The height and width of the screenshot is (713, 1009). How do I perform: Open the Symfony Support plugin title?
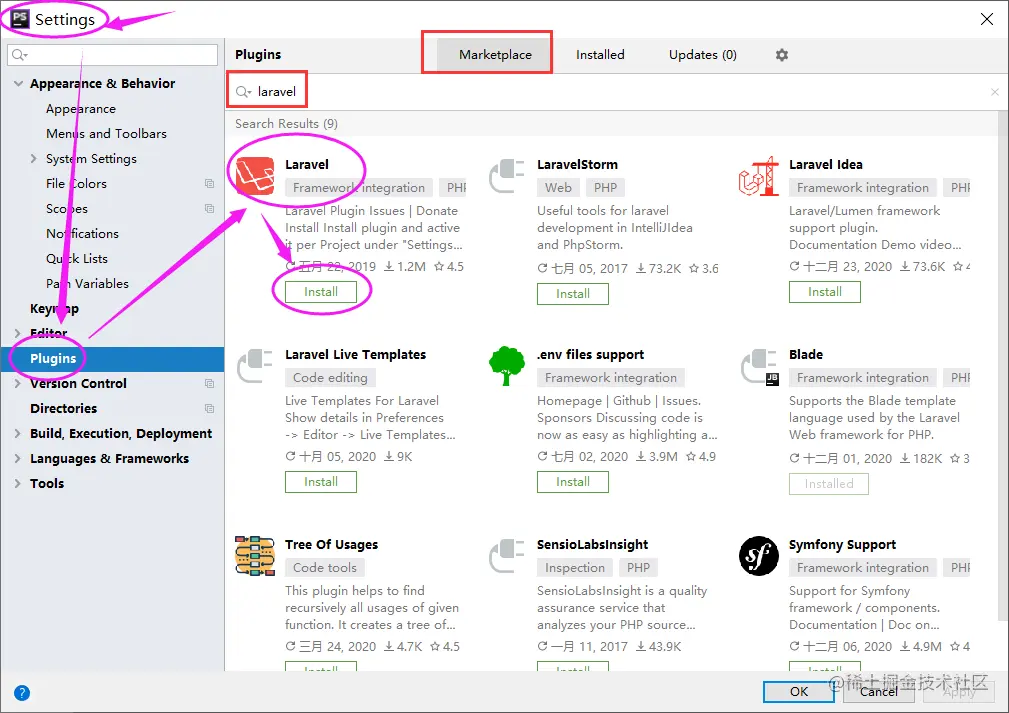tap(842, 544)
